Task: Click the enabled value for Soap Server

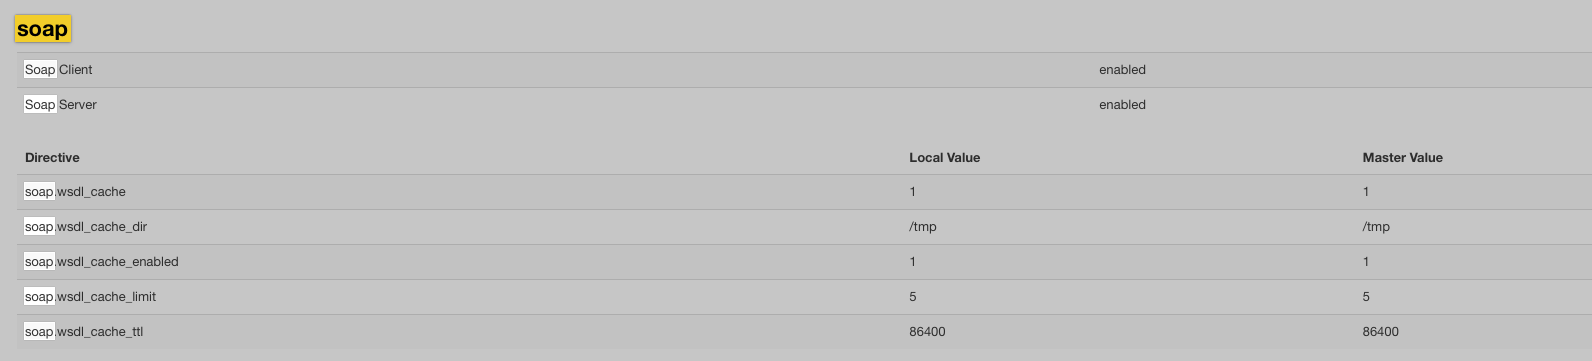Action: (x=1122, y=105)
